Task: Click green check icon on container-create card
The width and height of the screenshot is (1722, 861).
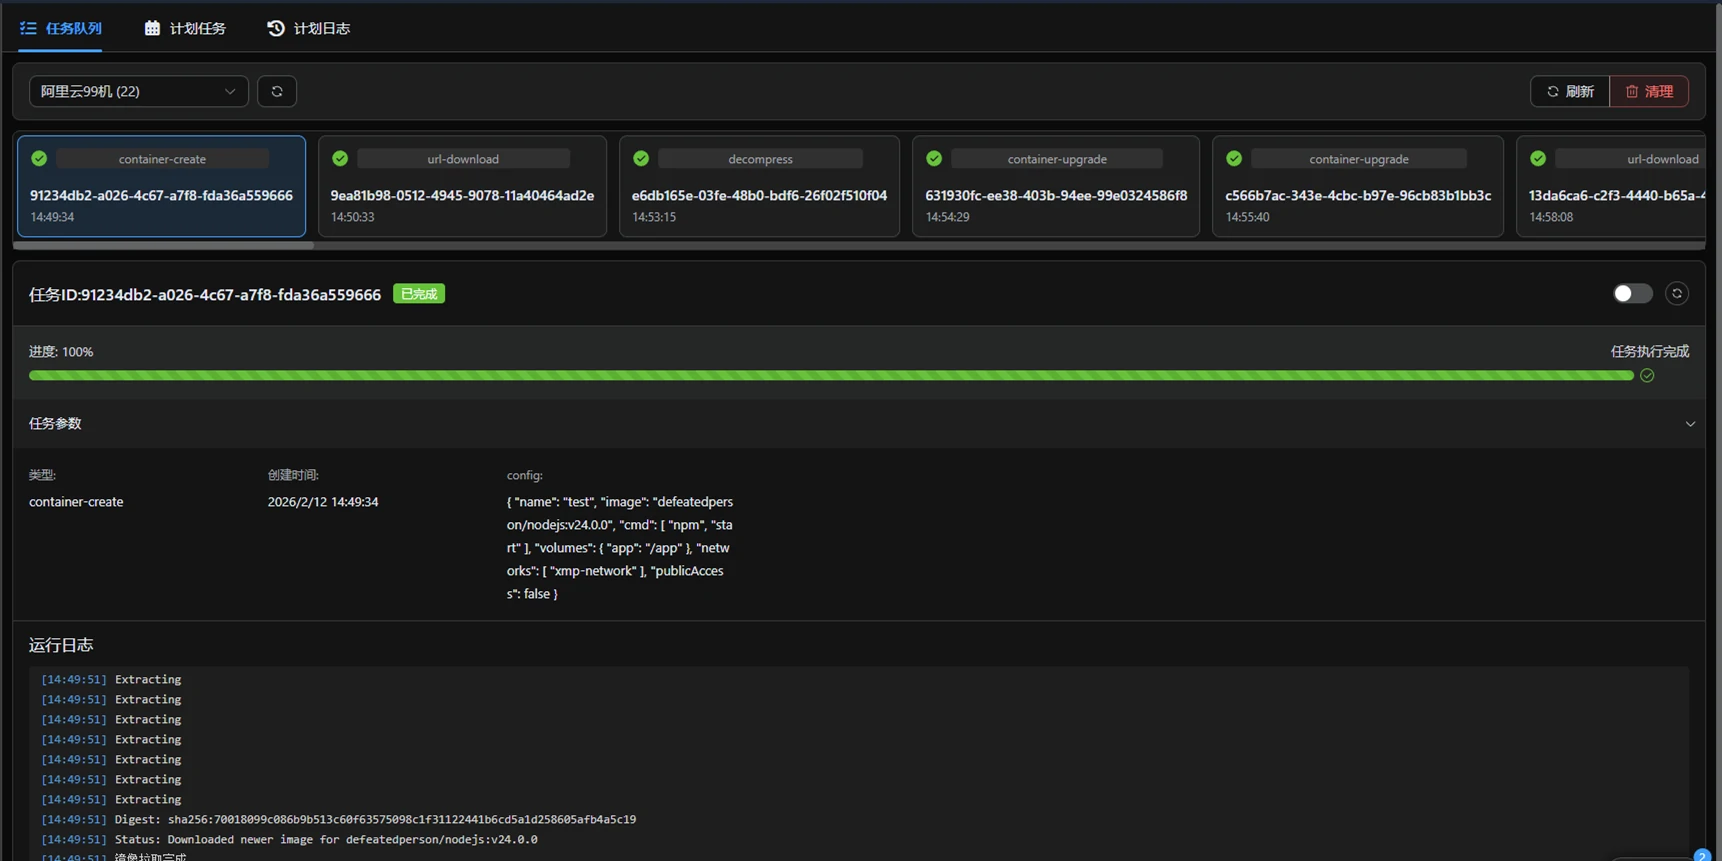Action: (x=39, y=159)
